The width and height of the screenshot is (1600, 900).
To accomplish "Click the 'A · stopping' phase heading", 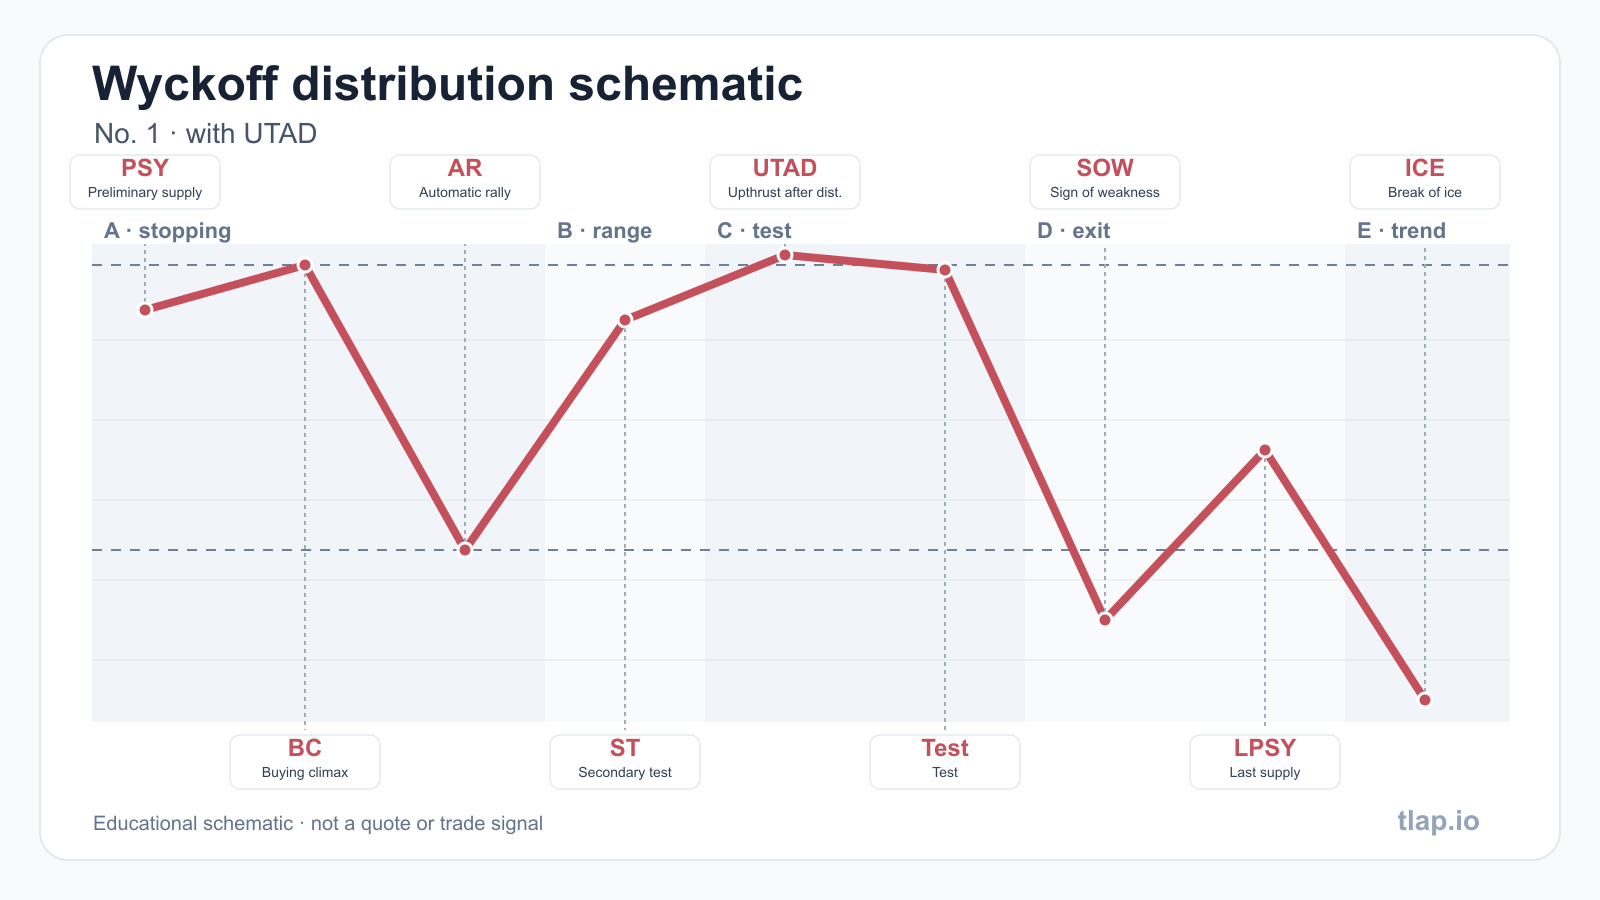I will coord(167,231).
